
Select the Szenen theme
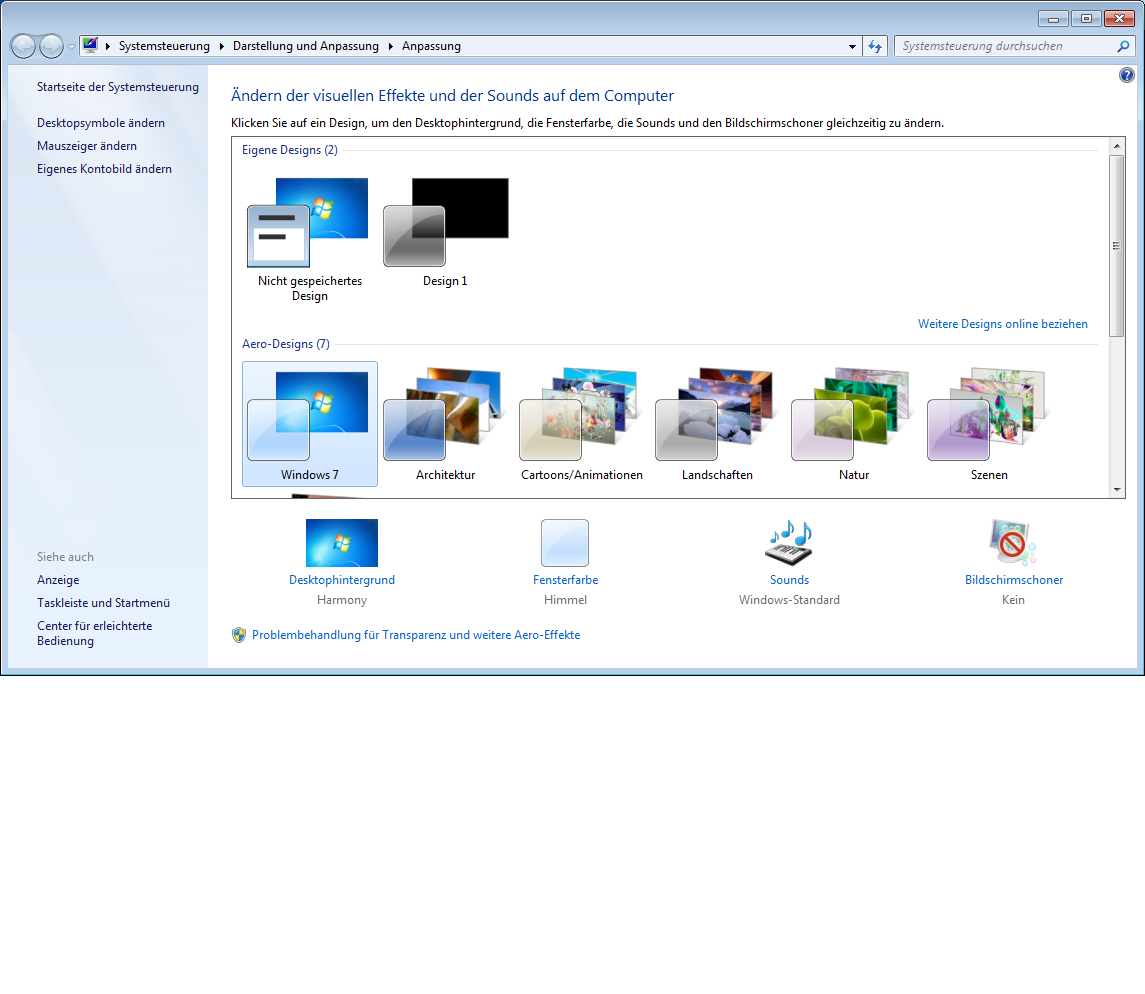[x=989, y=424]
